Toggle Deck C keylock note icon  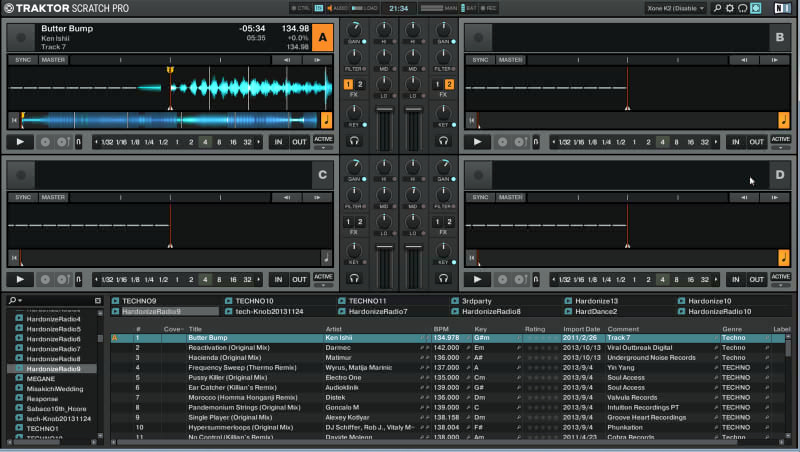tap(327, 257)
